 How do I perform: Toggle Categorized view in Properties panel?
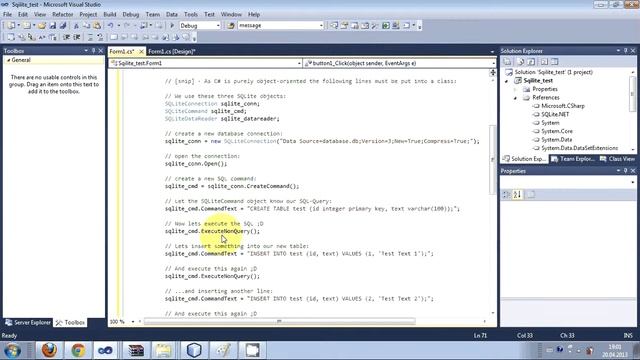tap(507, 195)
